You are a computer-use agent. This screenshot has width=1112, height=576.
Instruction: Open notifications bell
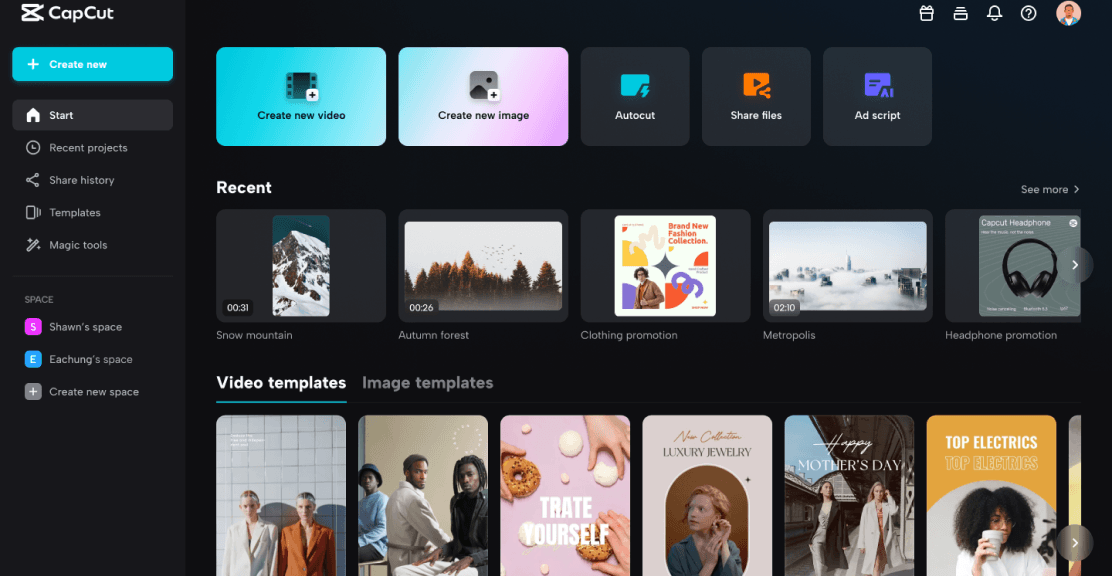coord(994,13)
